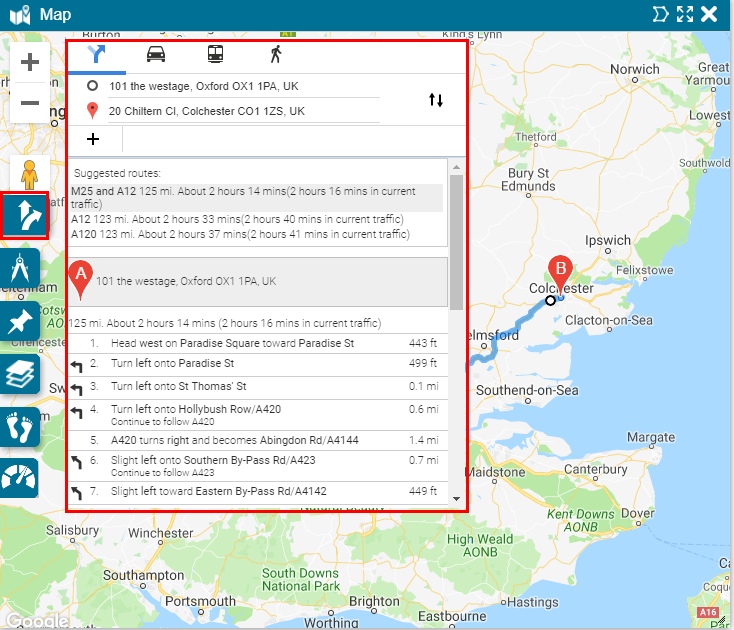Swap origin and destination addresses
734x630 pixels.
click(435, 100)
